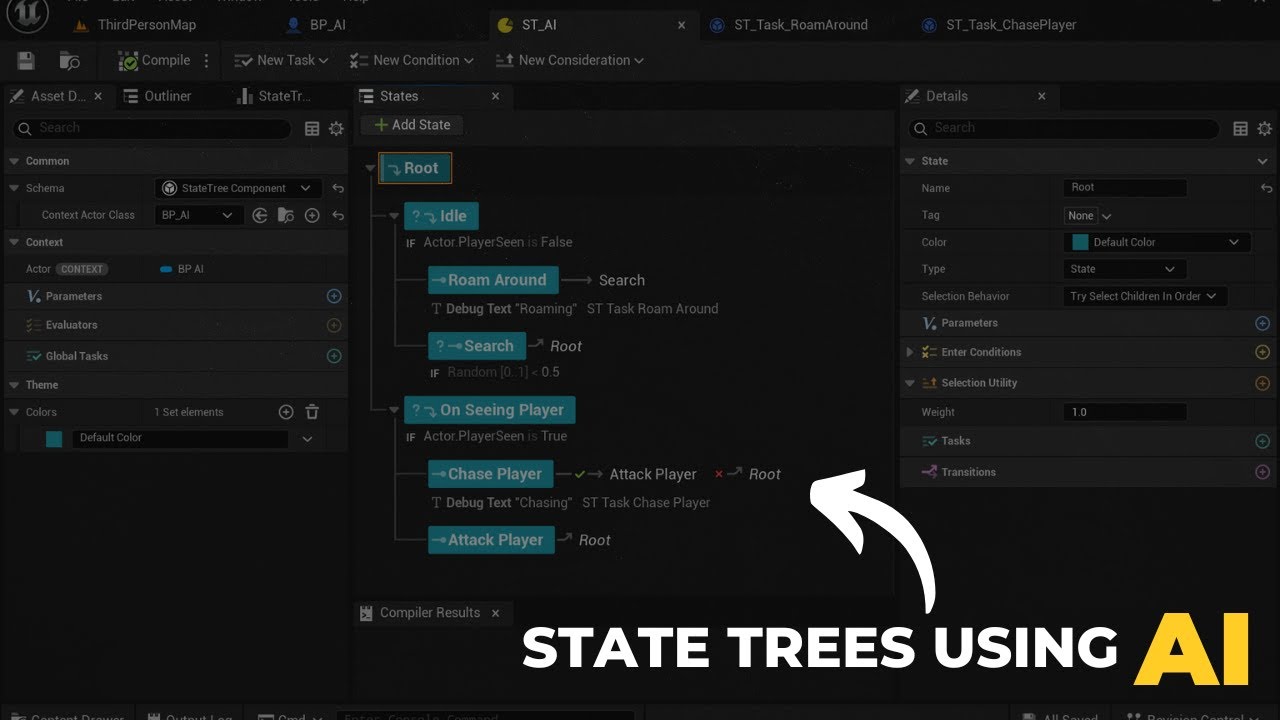Open the Color Default Color dropdown in Details
This screenshot has height=720, width=1280.
coord(1157,242)
